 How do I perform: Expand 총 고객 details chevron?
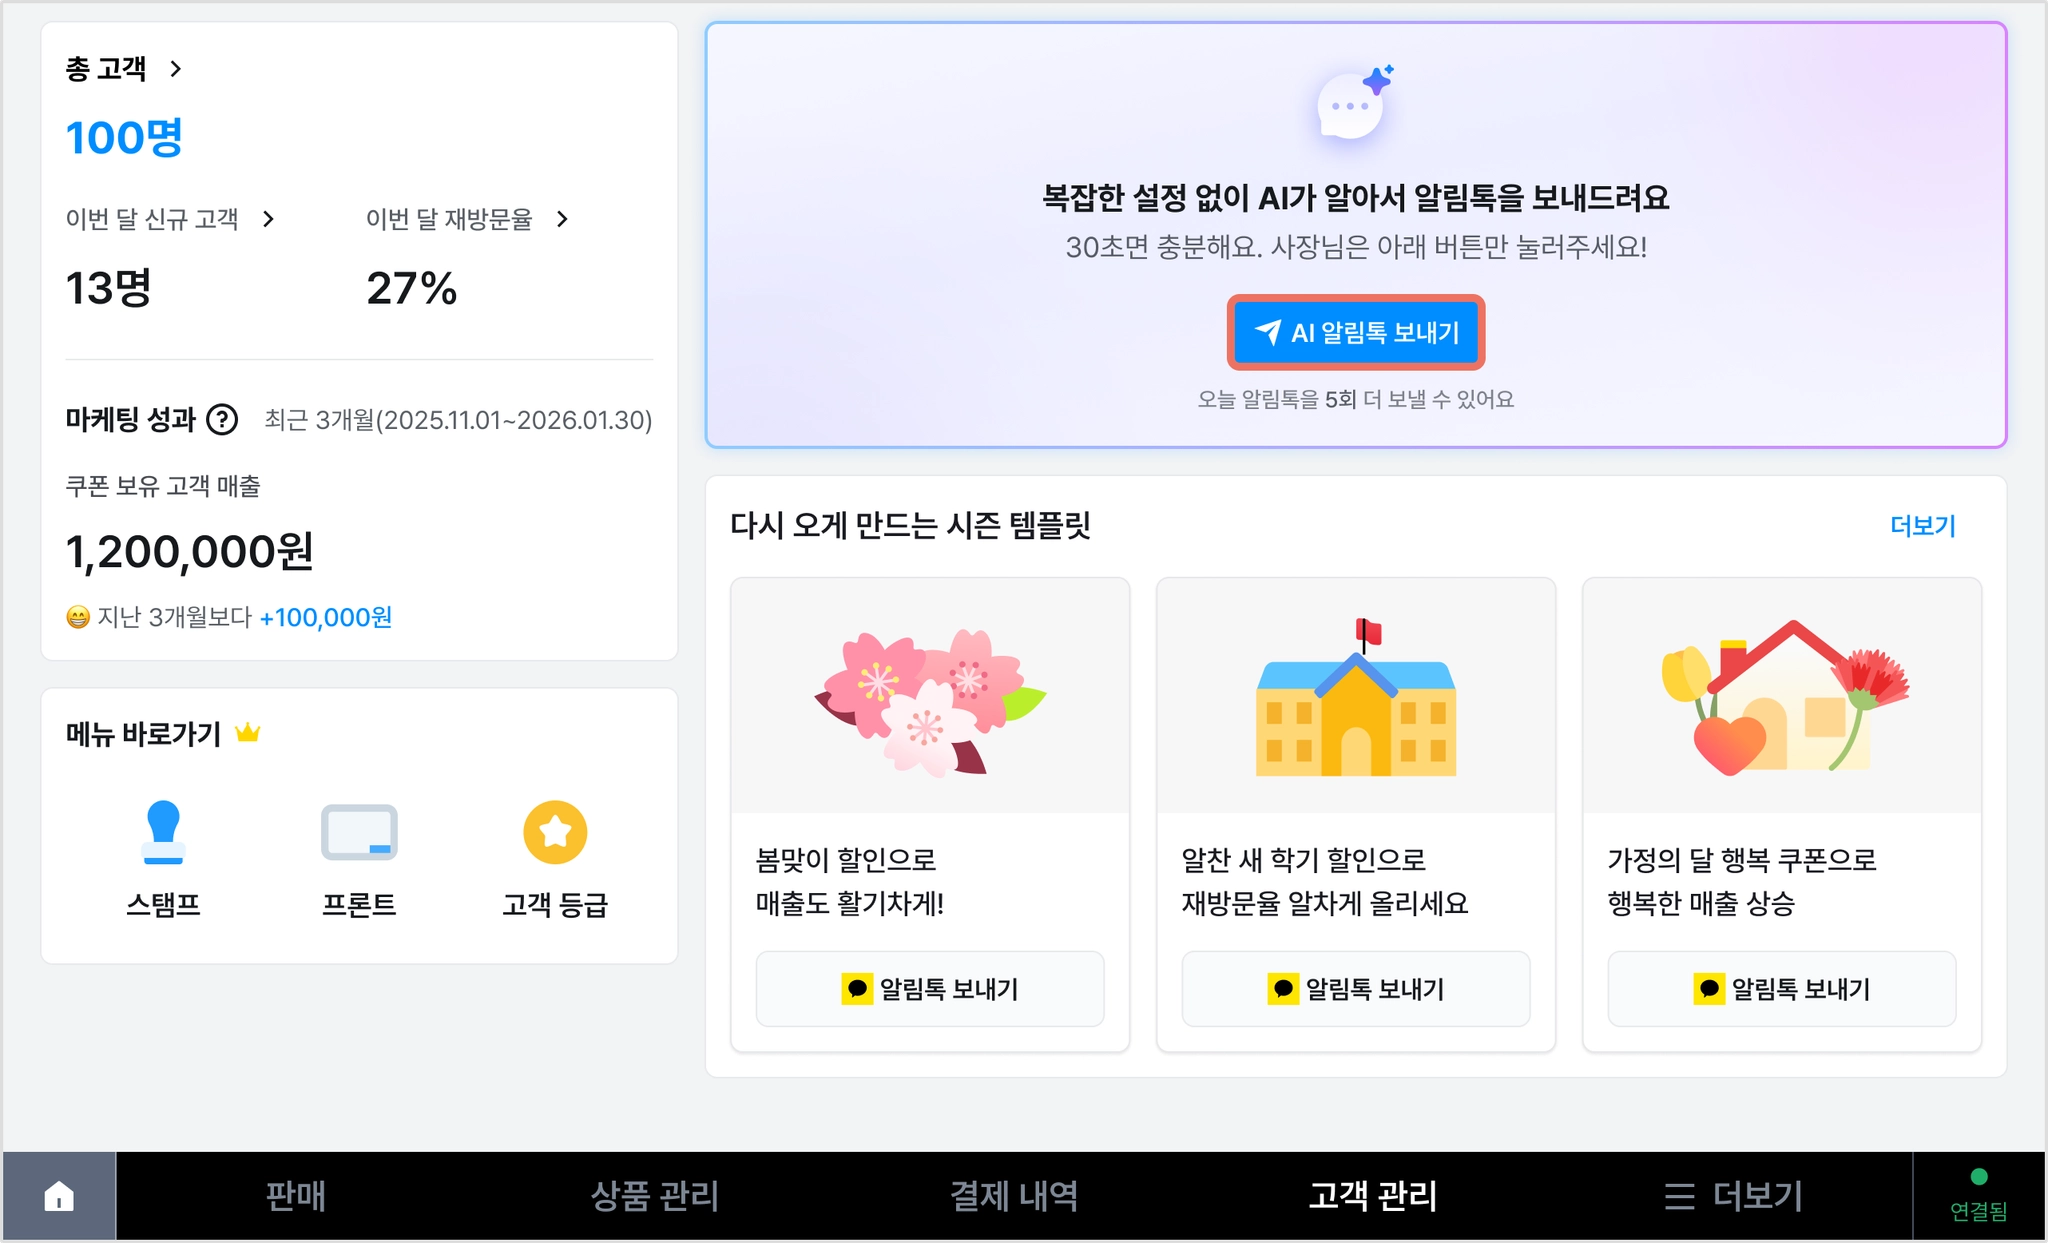coord(176,69)
